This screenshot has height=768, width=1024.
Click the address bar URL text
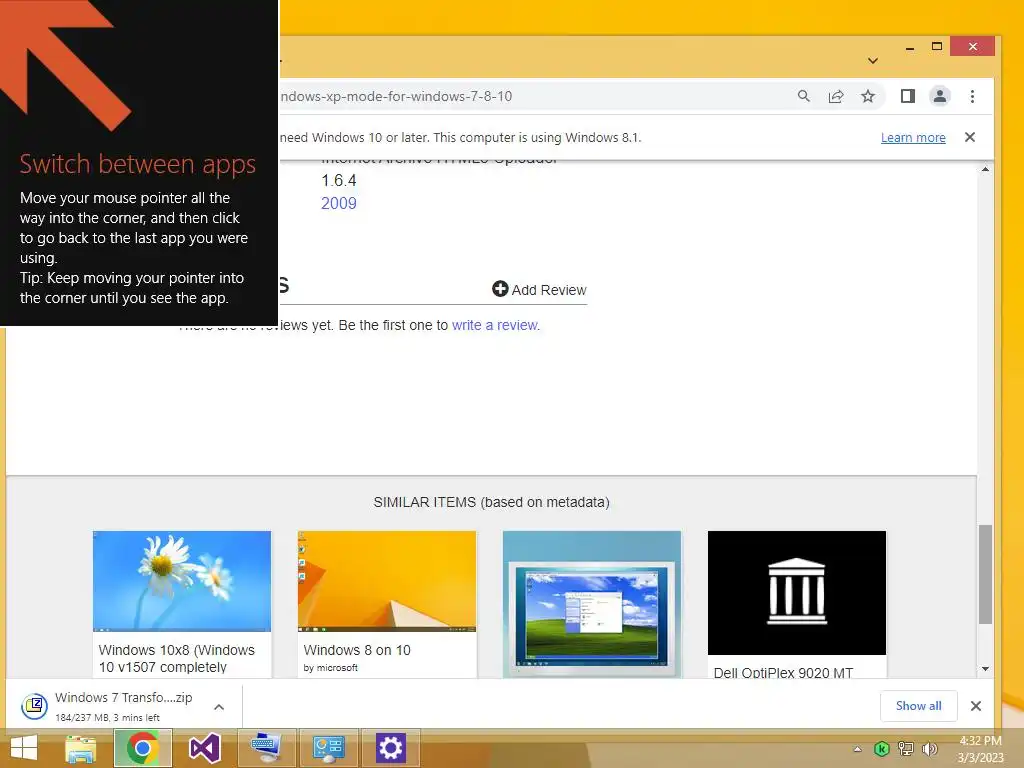coord(396,97)
